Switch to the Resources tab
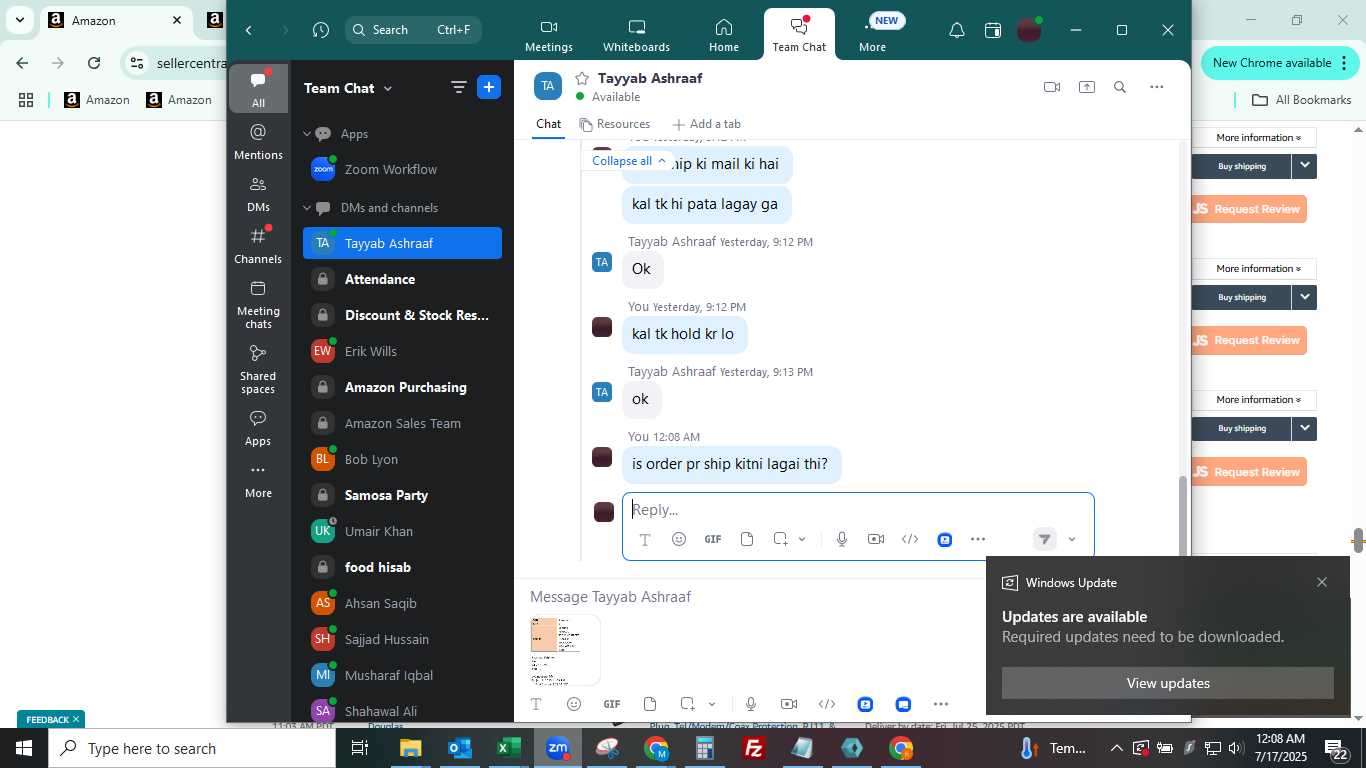Screen dimensions: 1366x768 (x=615, y=124)
